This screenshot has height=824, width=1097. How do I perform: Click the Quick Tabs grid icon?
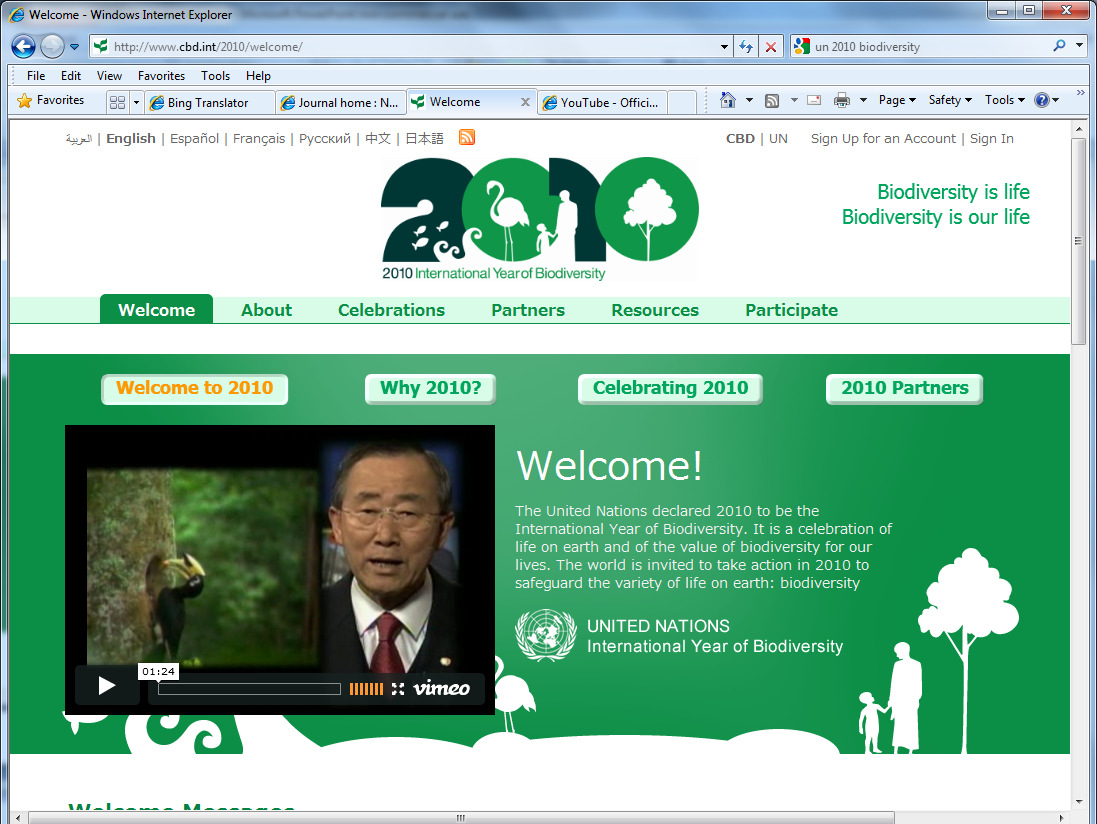click(x=118, y=102)
